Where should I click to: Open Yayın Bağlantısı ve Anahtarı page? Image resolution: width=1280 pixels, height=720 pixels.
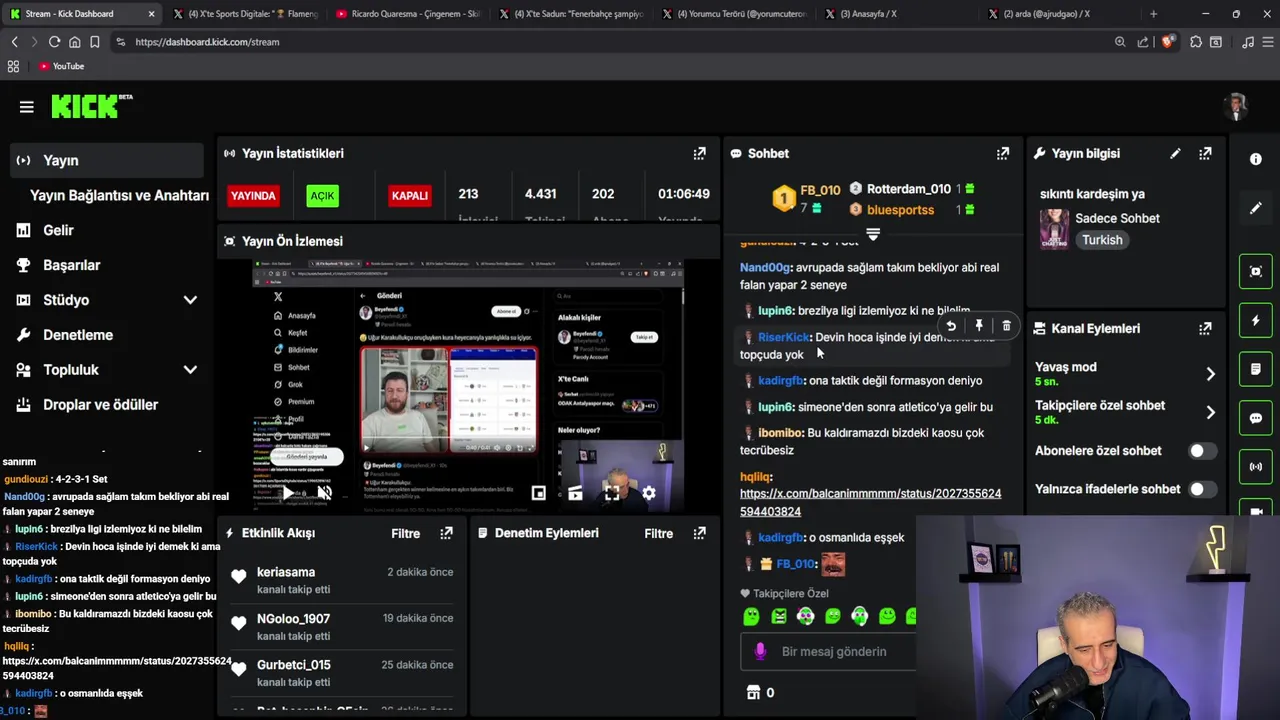[x=119, y=195]
